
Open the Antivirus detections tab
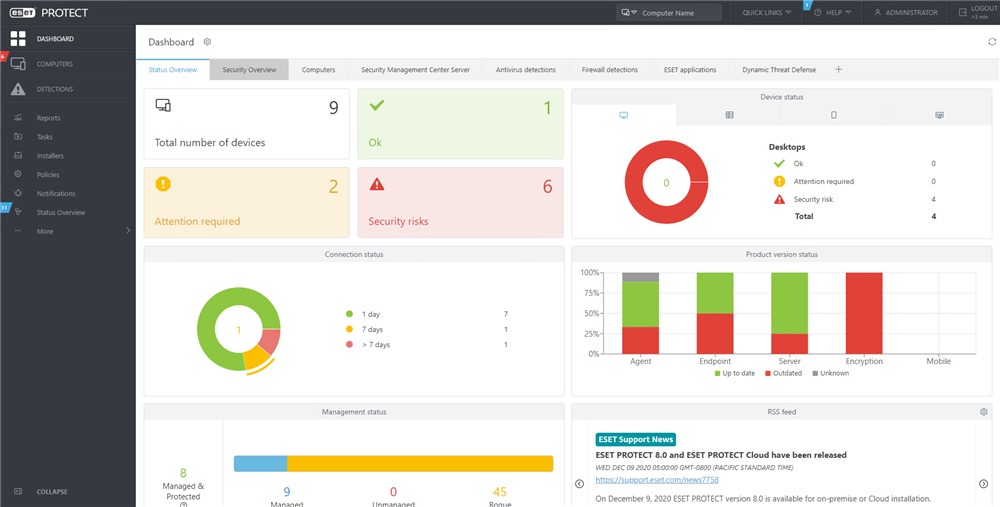coord(525,70)
